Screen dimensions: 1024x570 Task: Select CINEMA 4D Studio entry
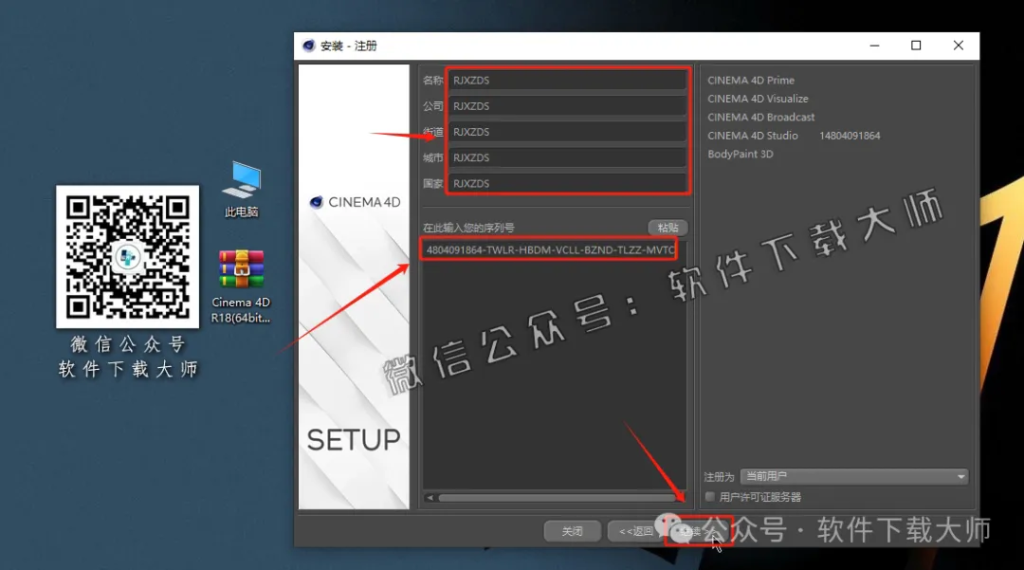[752, 136]
